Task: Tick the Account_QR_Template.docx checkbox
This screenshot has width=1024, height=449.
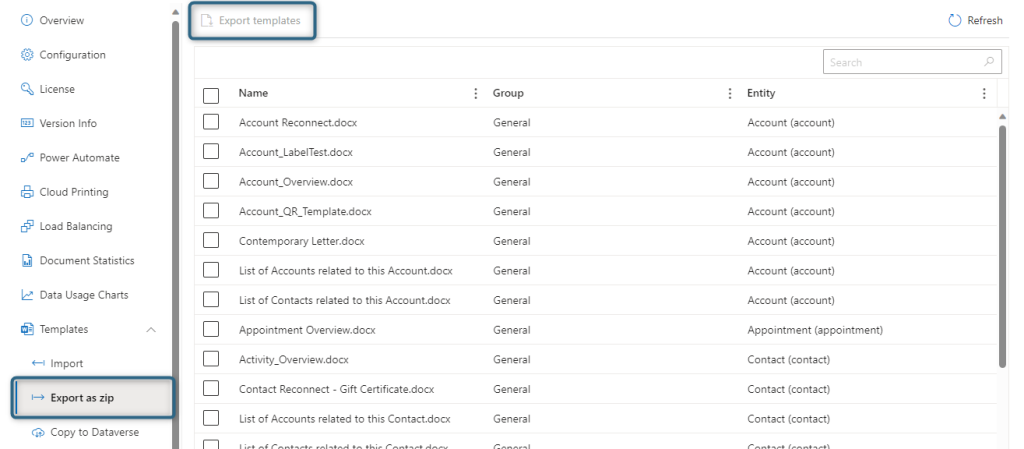Action: [211, 211]
